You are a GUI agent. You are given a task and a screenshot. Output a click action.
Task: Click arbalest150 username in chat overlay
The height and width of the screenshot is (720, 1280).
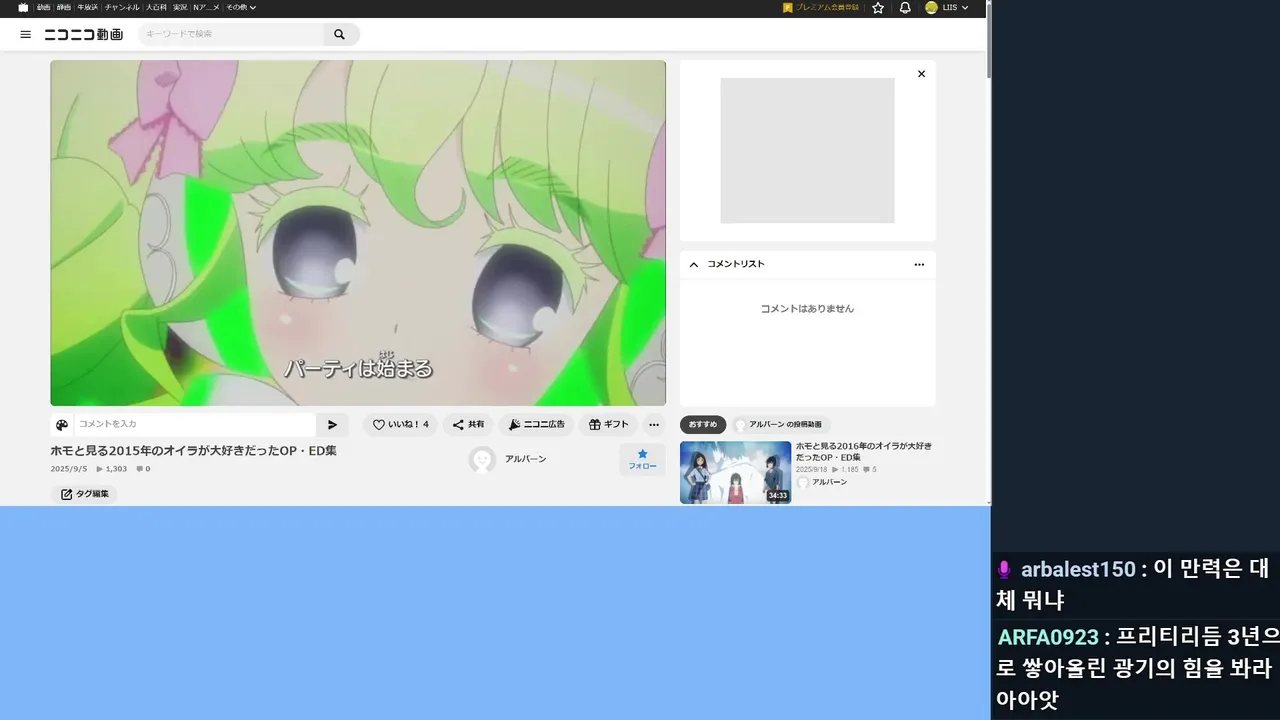[1078, 569]
